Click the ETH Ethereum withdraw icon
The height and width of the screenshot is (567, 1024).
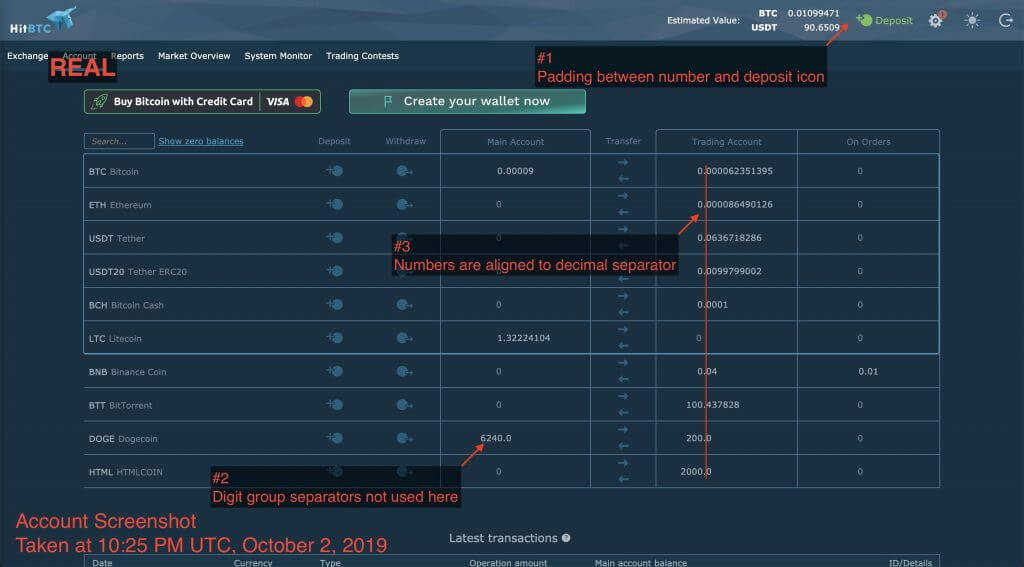404,204
